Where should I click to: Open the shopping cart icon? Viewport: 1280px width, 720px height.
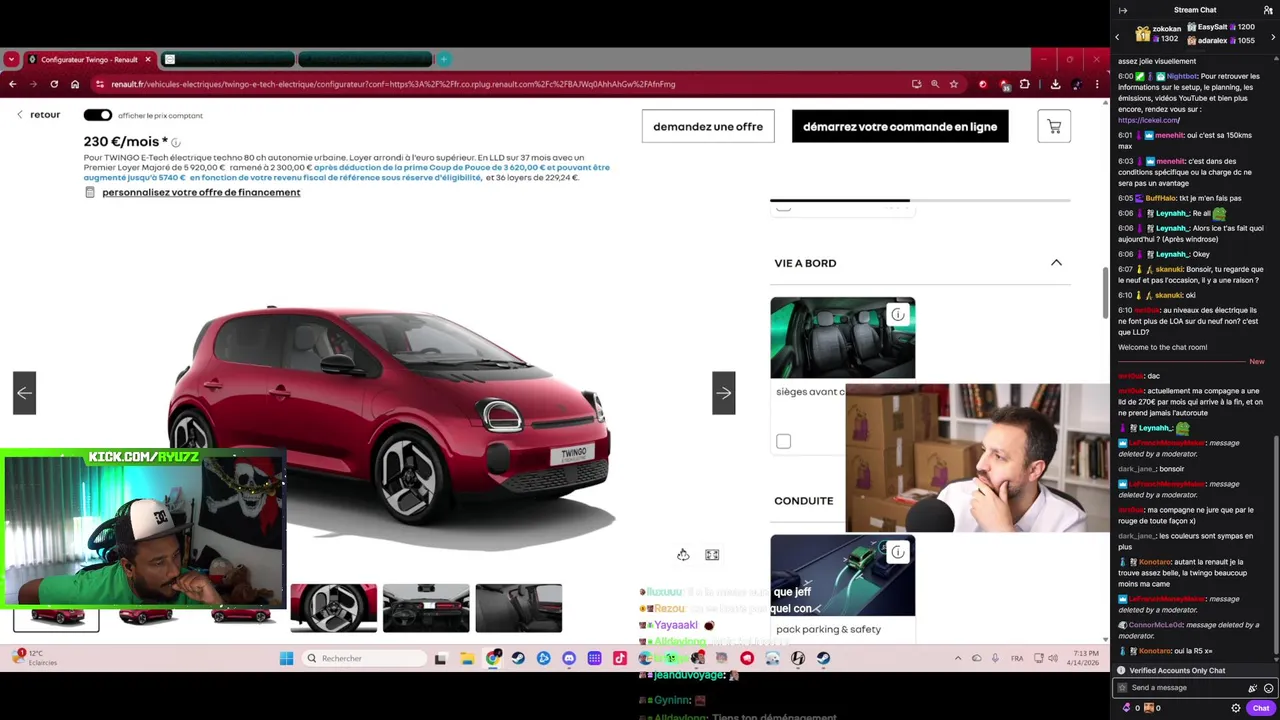click(x=1054, y=127)
